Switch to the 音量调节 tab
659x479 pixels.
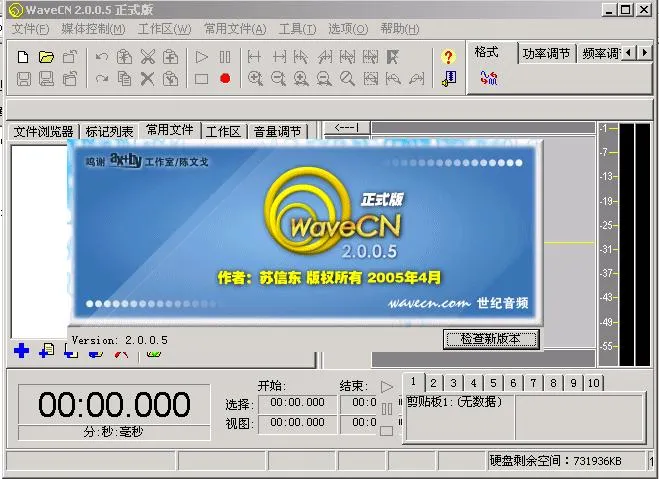click(277, 132)
